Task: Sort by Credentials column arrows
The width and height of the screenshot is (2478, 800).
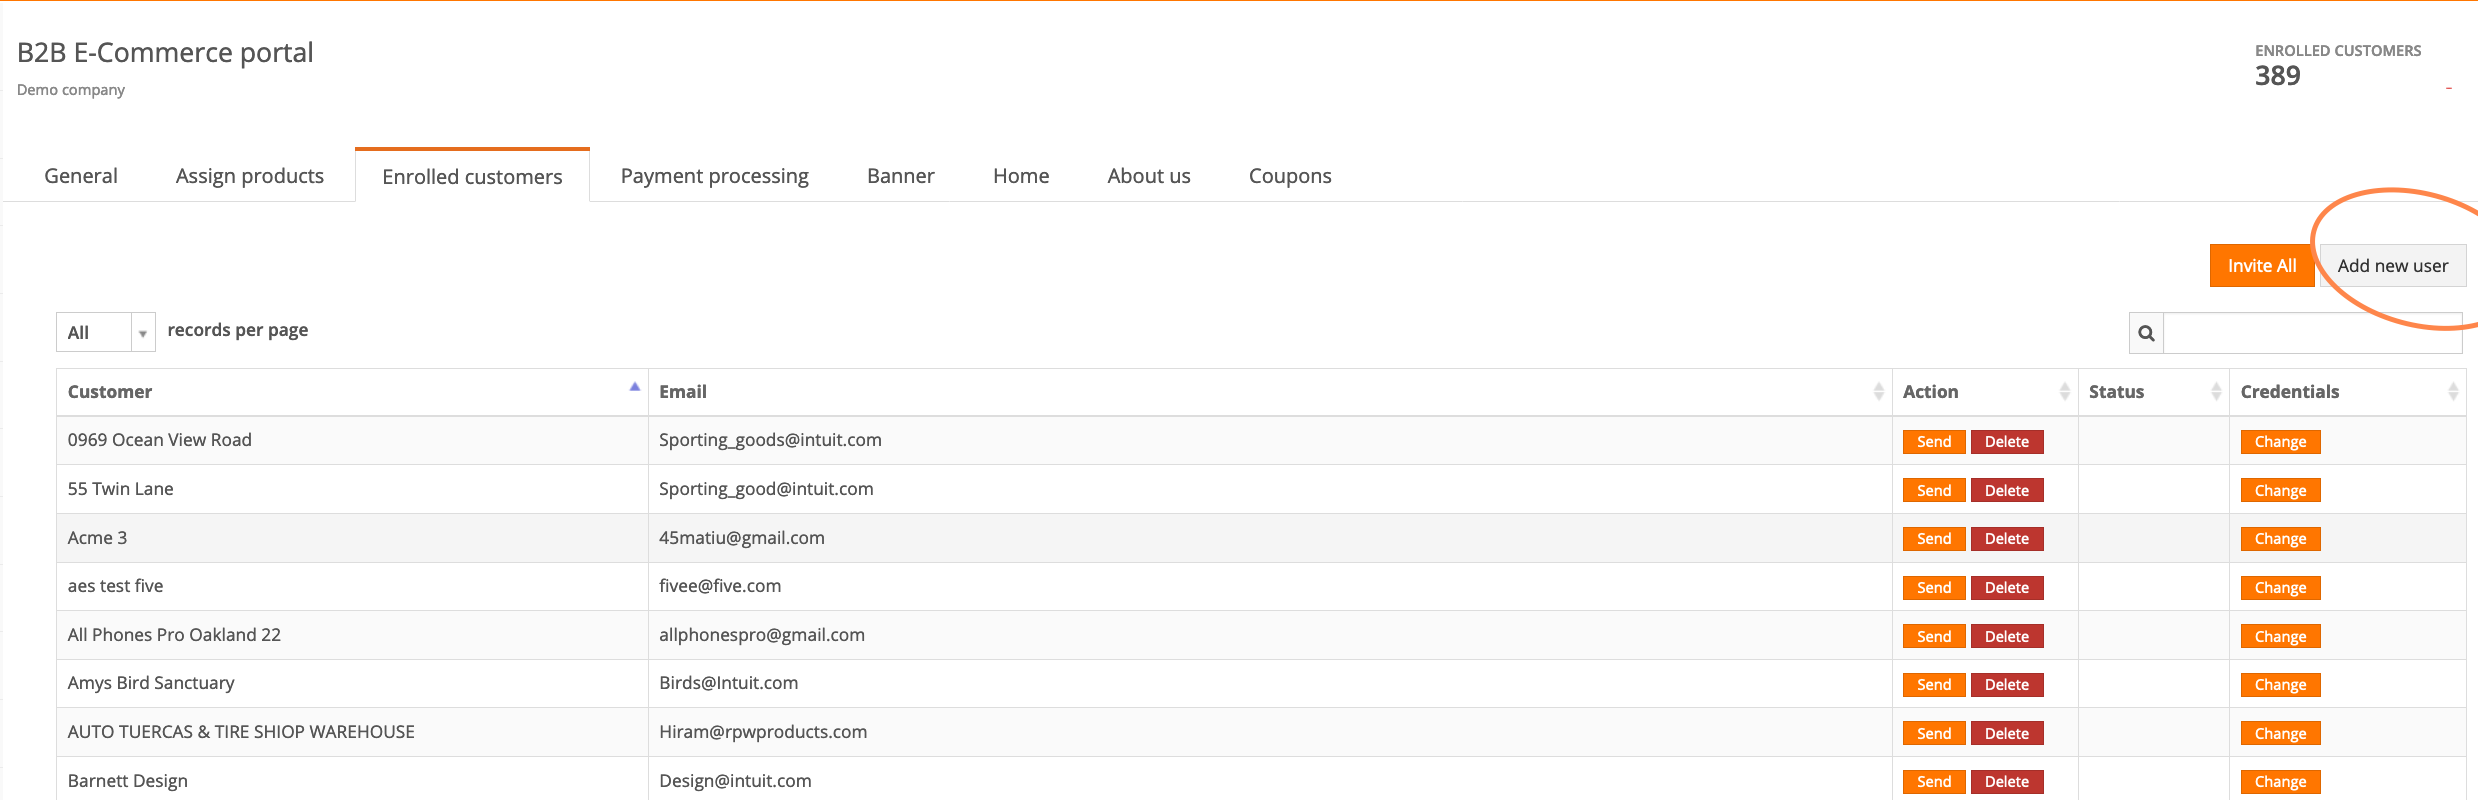Action: point(2452,392)
